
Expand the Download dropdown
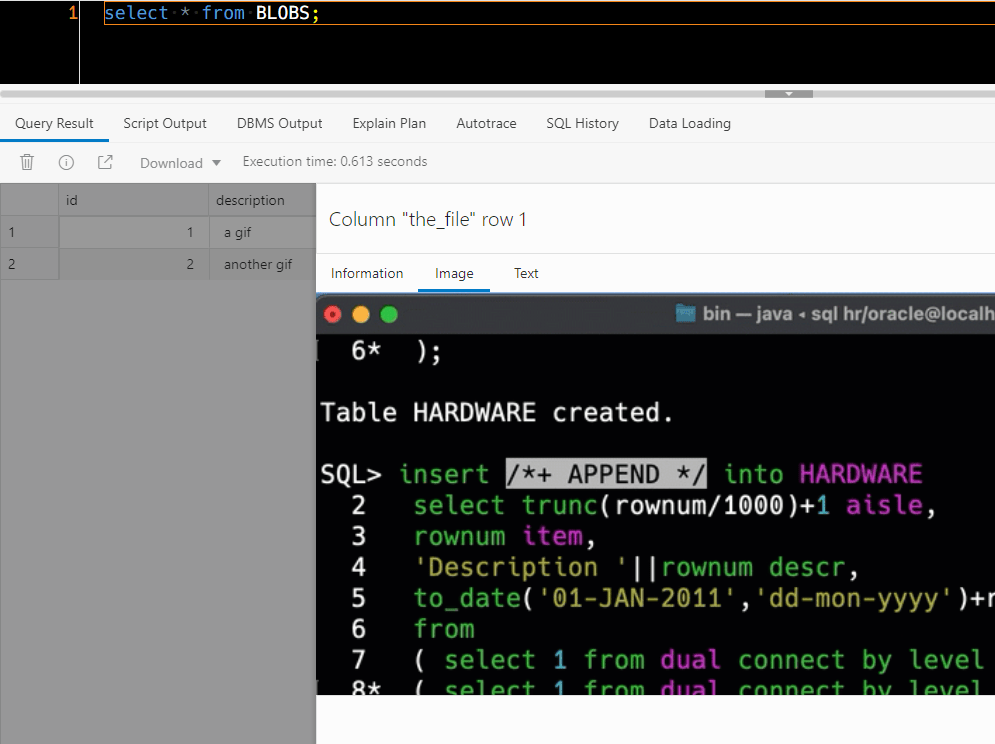pos(180,163)
